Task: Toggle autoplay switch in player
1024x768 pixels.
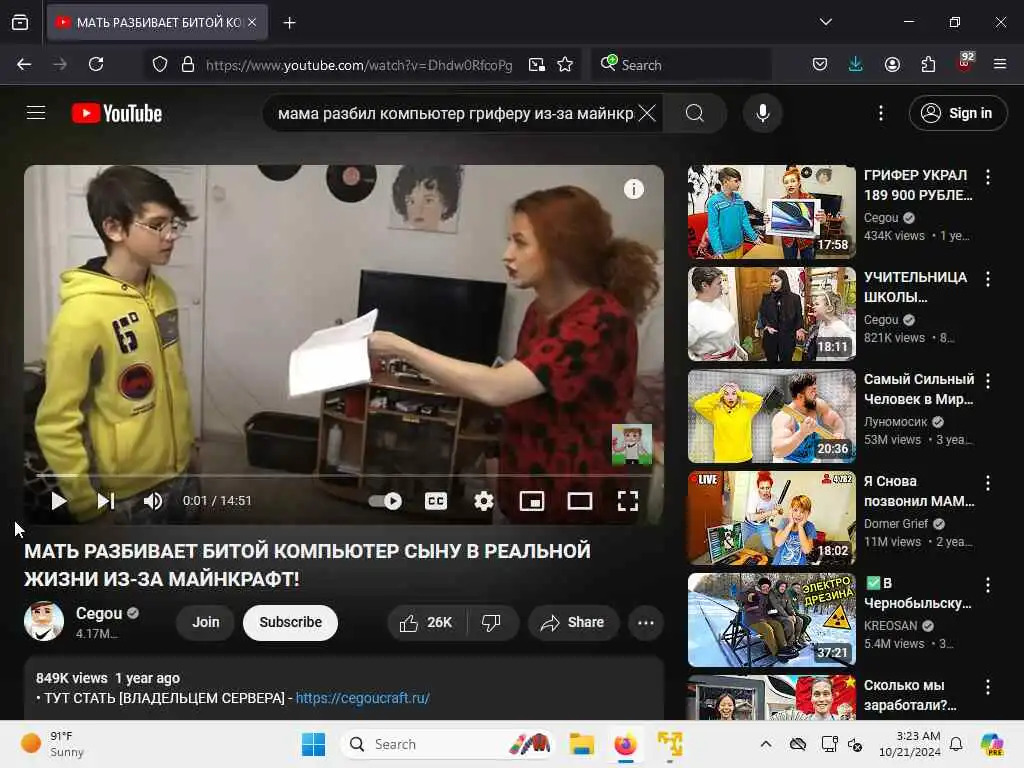Action: pos(385,501)
